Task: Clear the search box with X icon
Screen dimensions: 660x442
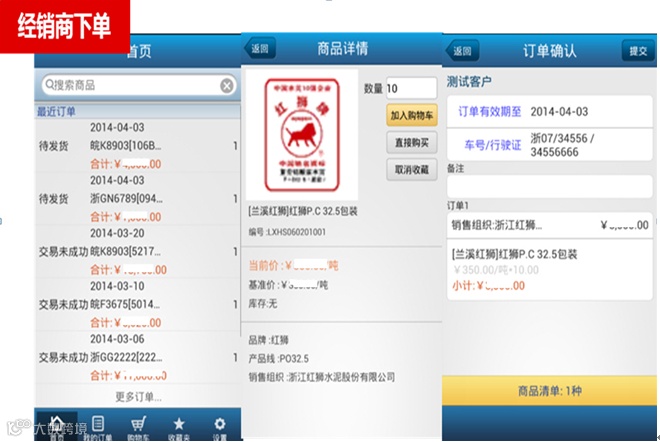Action: tap(227, 85)
